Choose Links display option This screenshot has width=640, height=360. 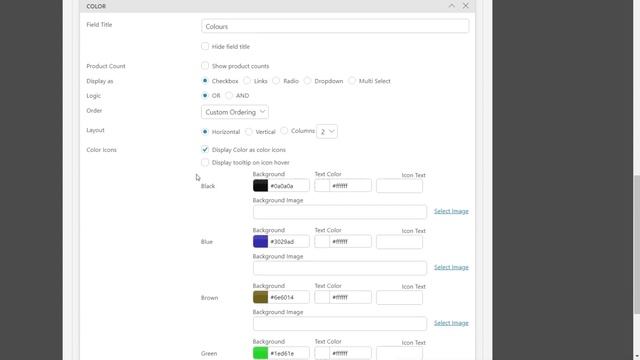(247, 81)
